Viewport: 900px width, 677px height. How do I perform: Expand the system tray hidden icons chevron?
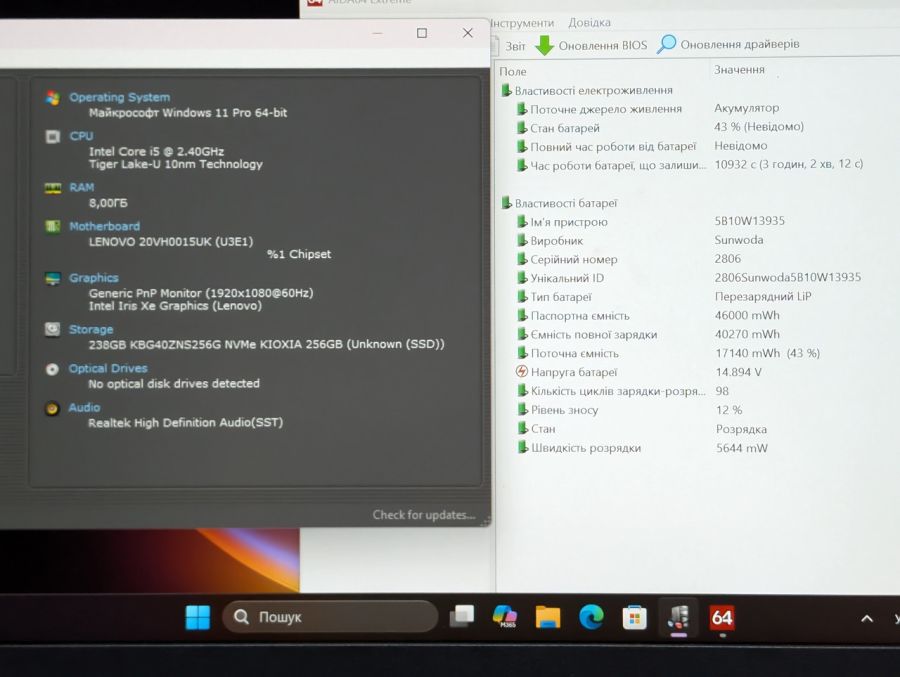867,618
